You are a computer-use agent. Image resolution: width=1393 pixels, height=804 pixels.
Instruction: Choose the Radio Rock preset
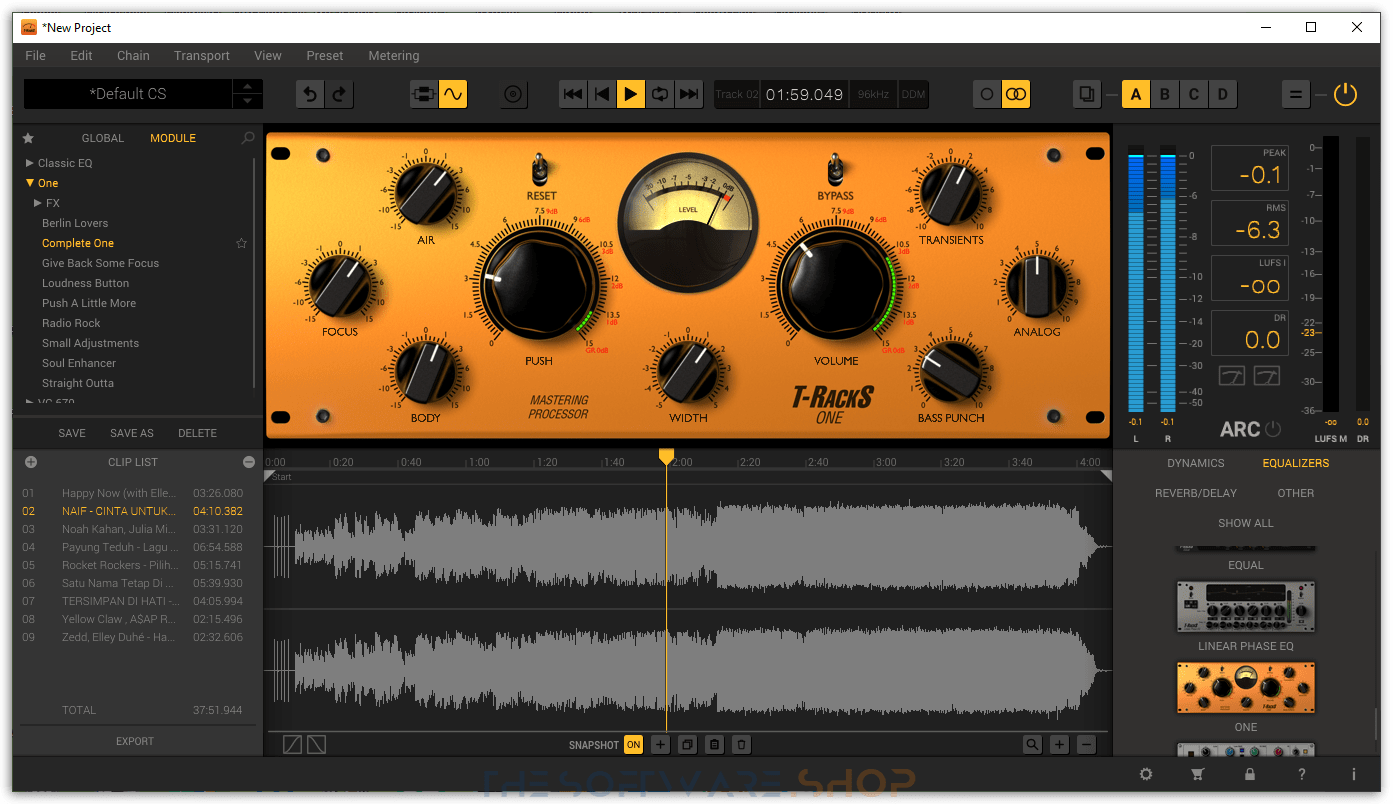tap(71, 323)
